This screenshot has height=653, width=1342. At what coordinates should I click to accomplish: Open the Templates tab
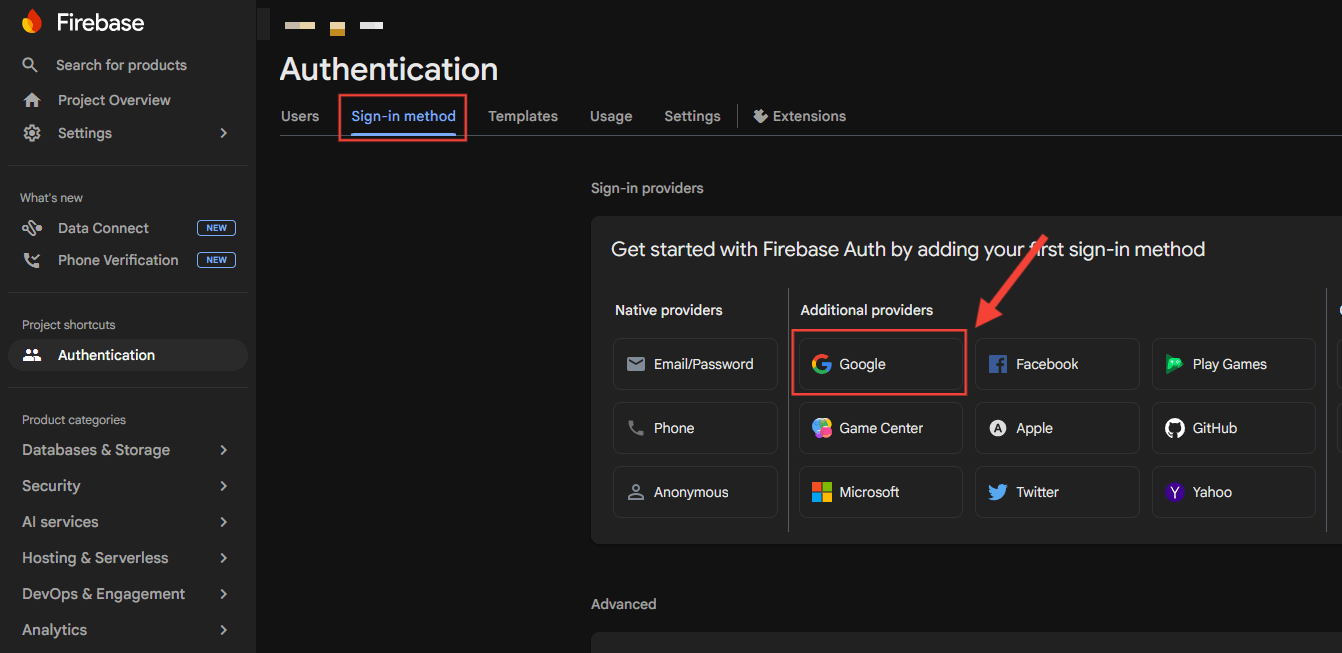(523, 116)
